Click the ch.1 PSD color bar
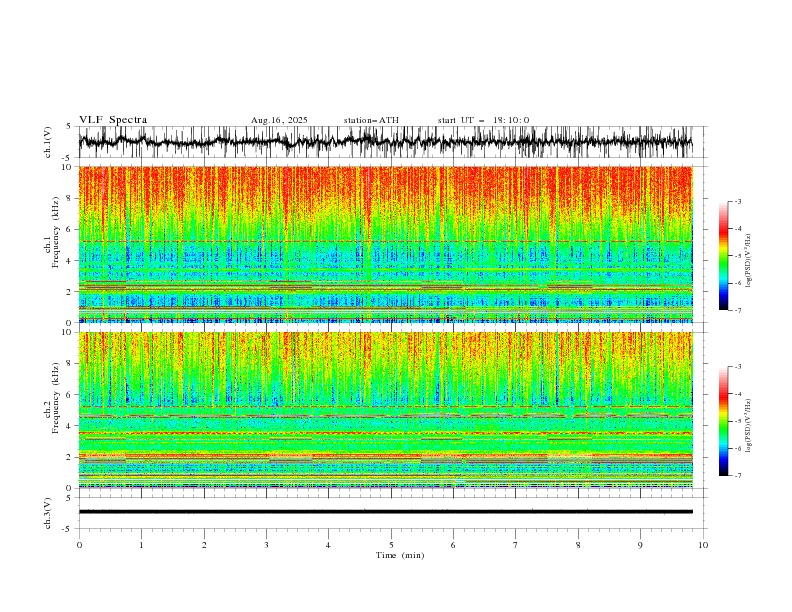The width and height of the screenshot is (792, 612). tap(723, 256)
